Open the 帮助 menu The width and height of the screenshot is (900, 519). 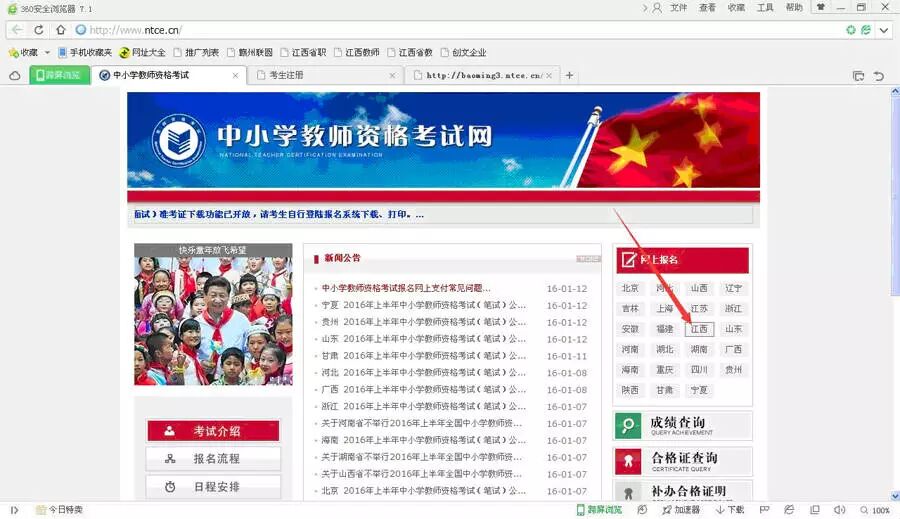tap(794, 7)
